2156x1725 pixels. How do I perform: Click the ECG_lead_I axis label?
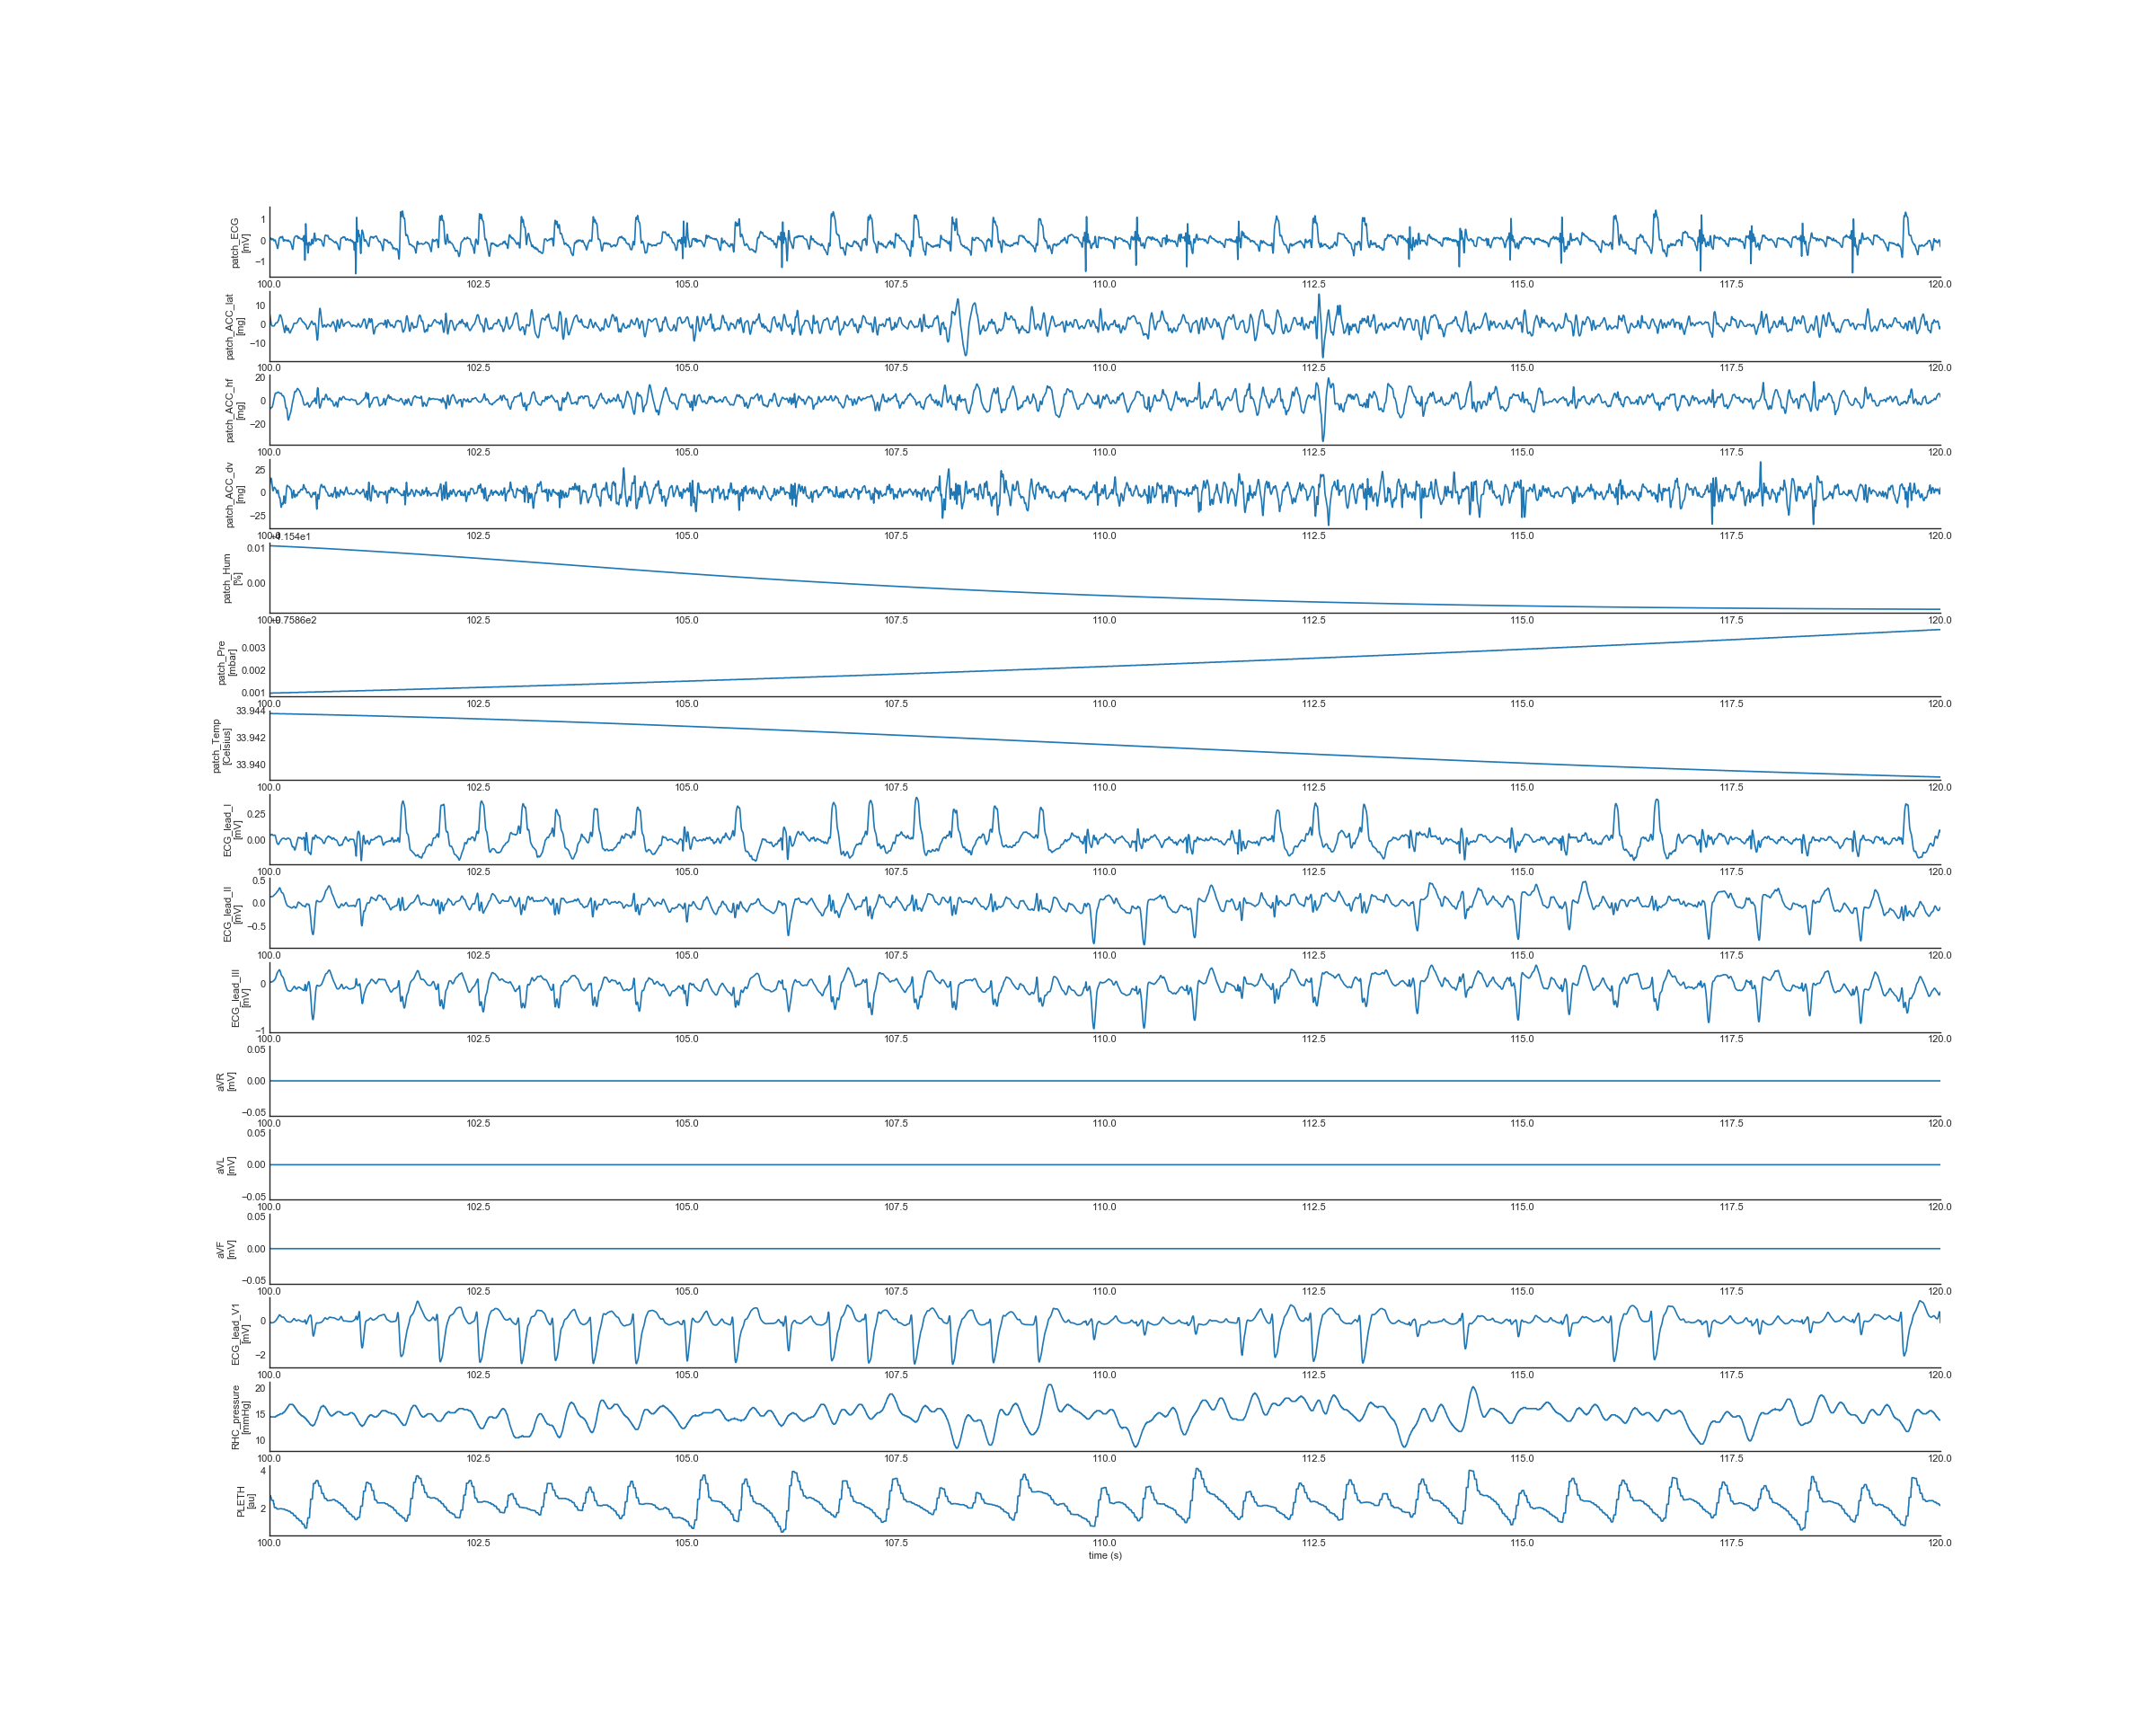click(x=232, y=830)
